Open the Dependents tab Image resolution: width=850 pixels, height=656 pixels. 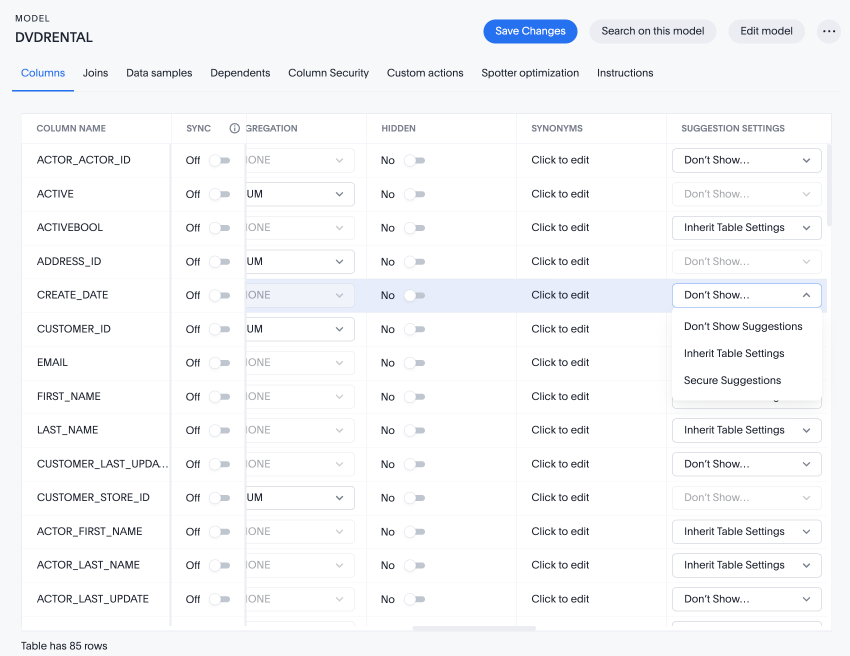(240, 73)
